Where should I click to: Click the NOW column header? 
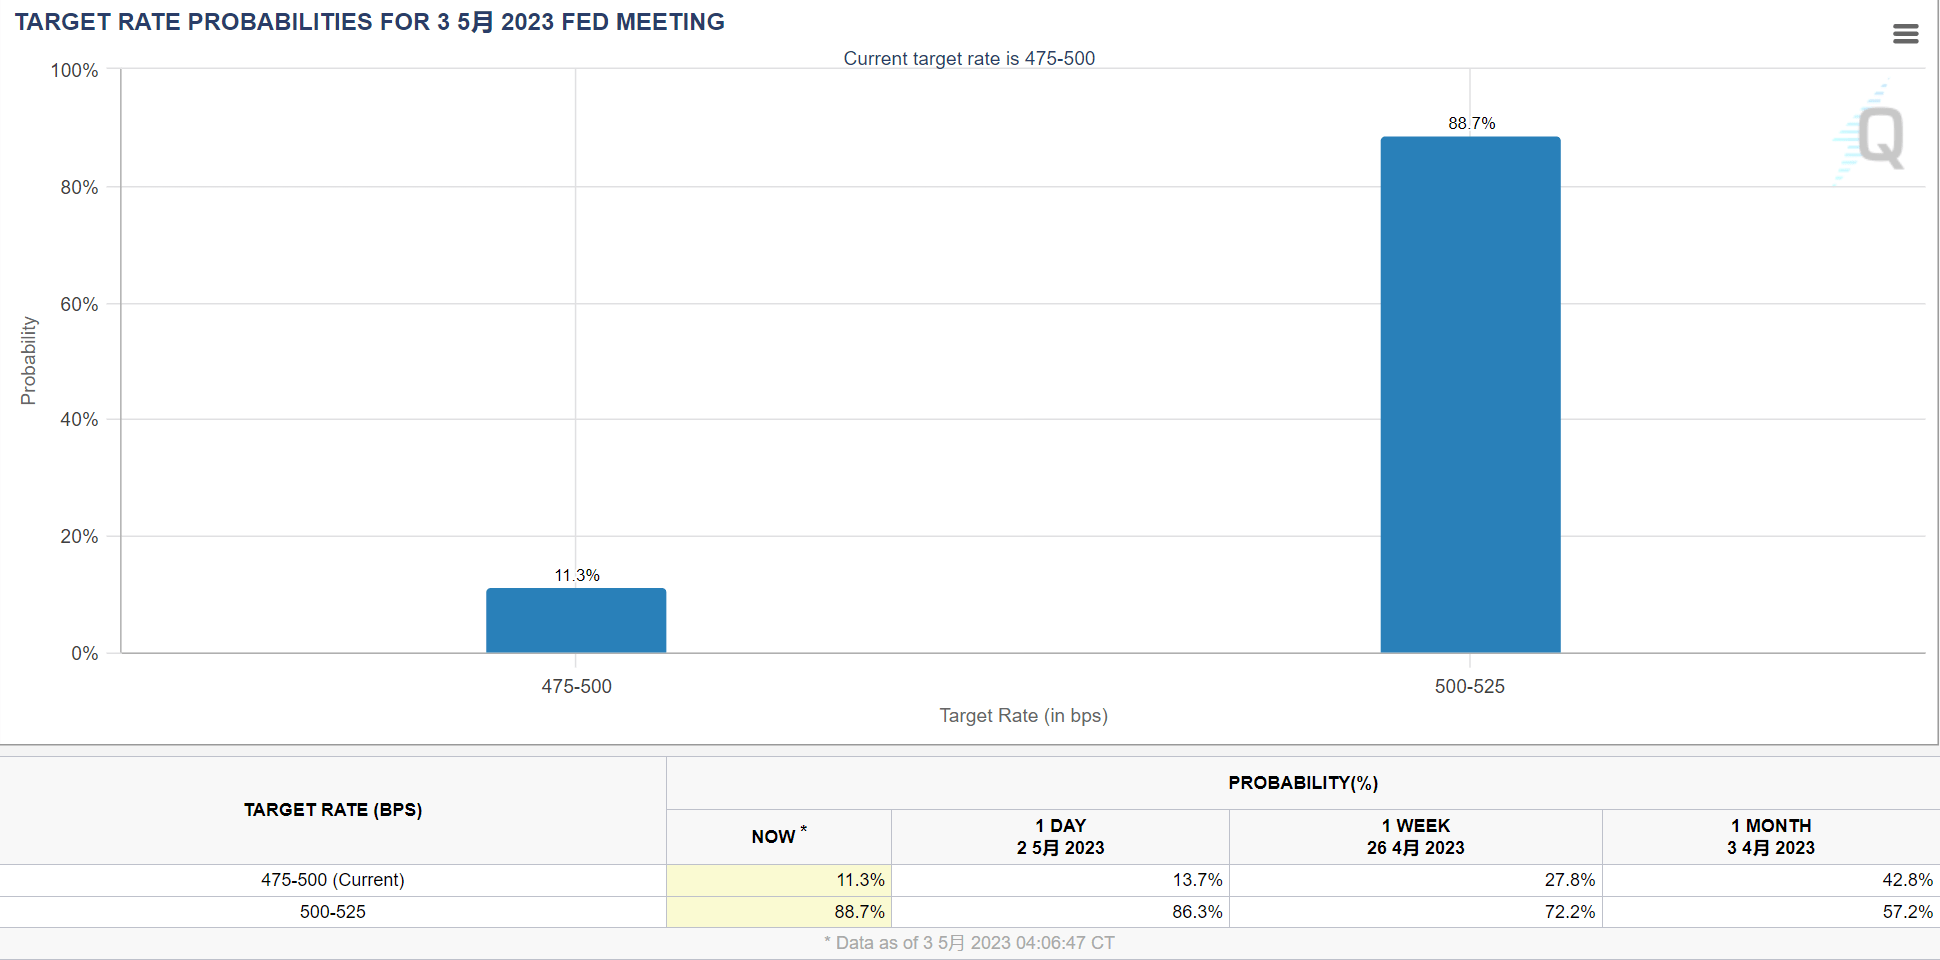click(x=779, y=836)
